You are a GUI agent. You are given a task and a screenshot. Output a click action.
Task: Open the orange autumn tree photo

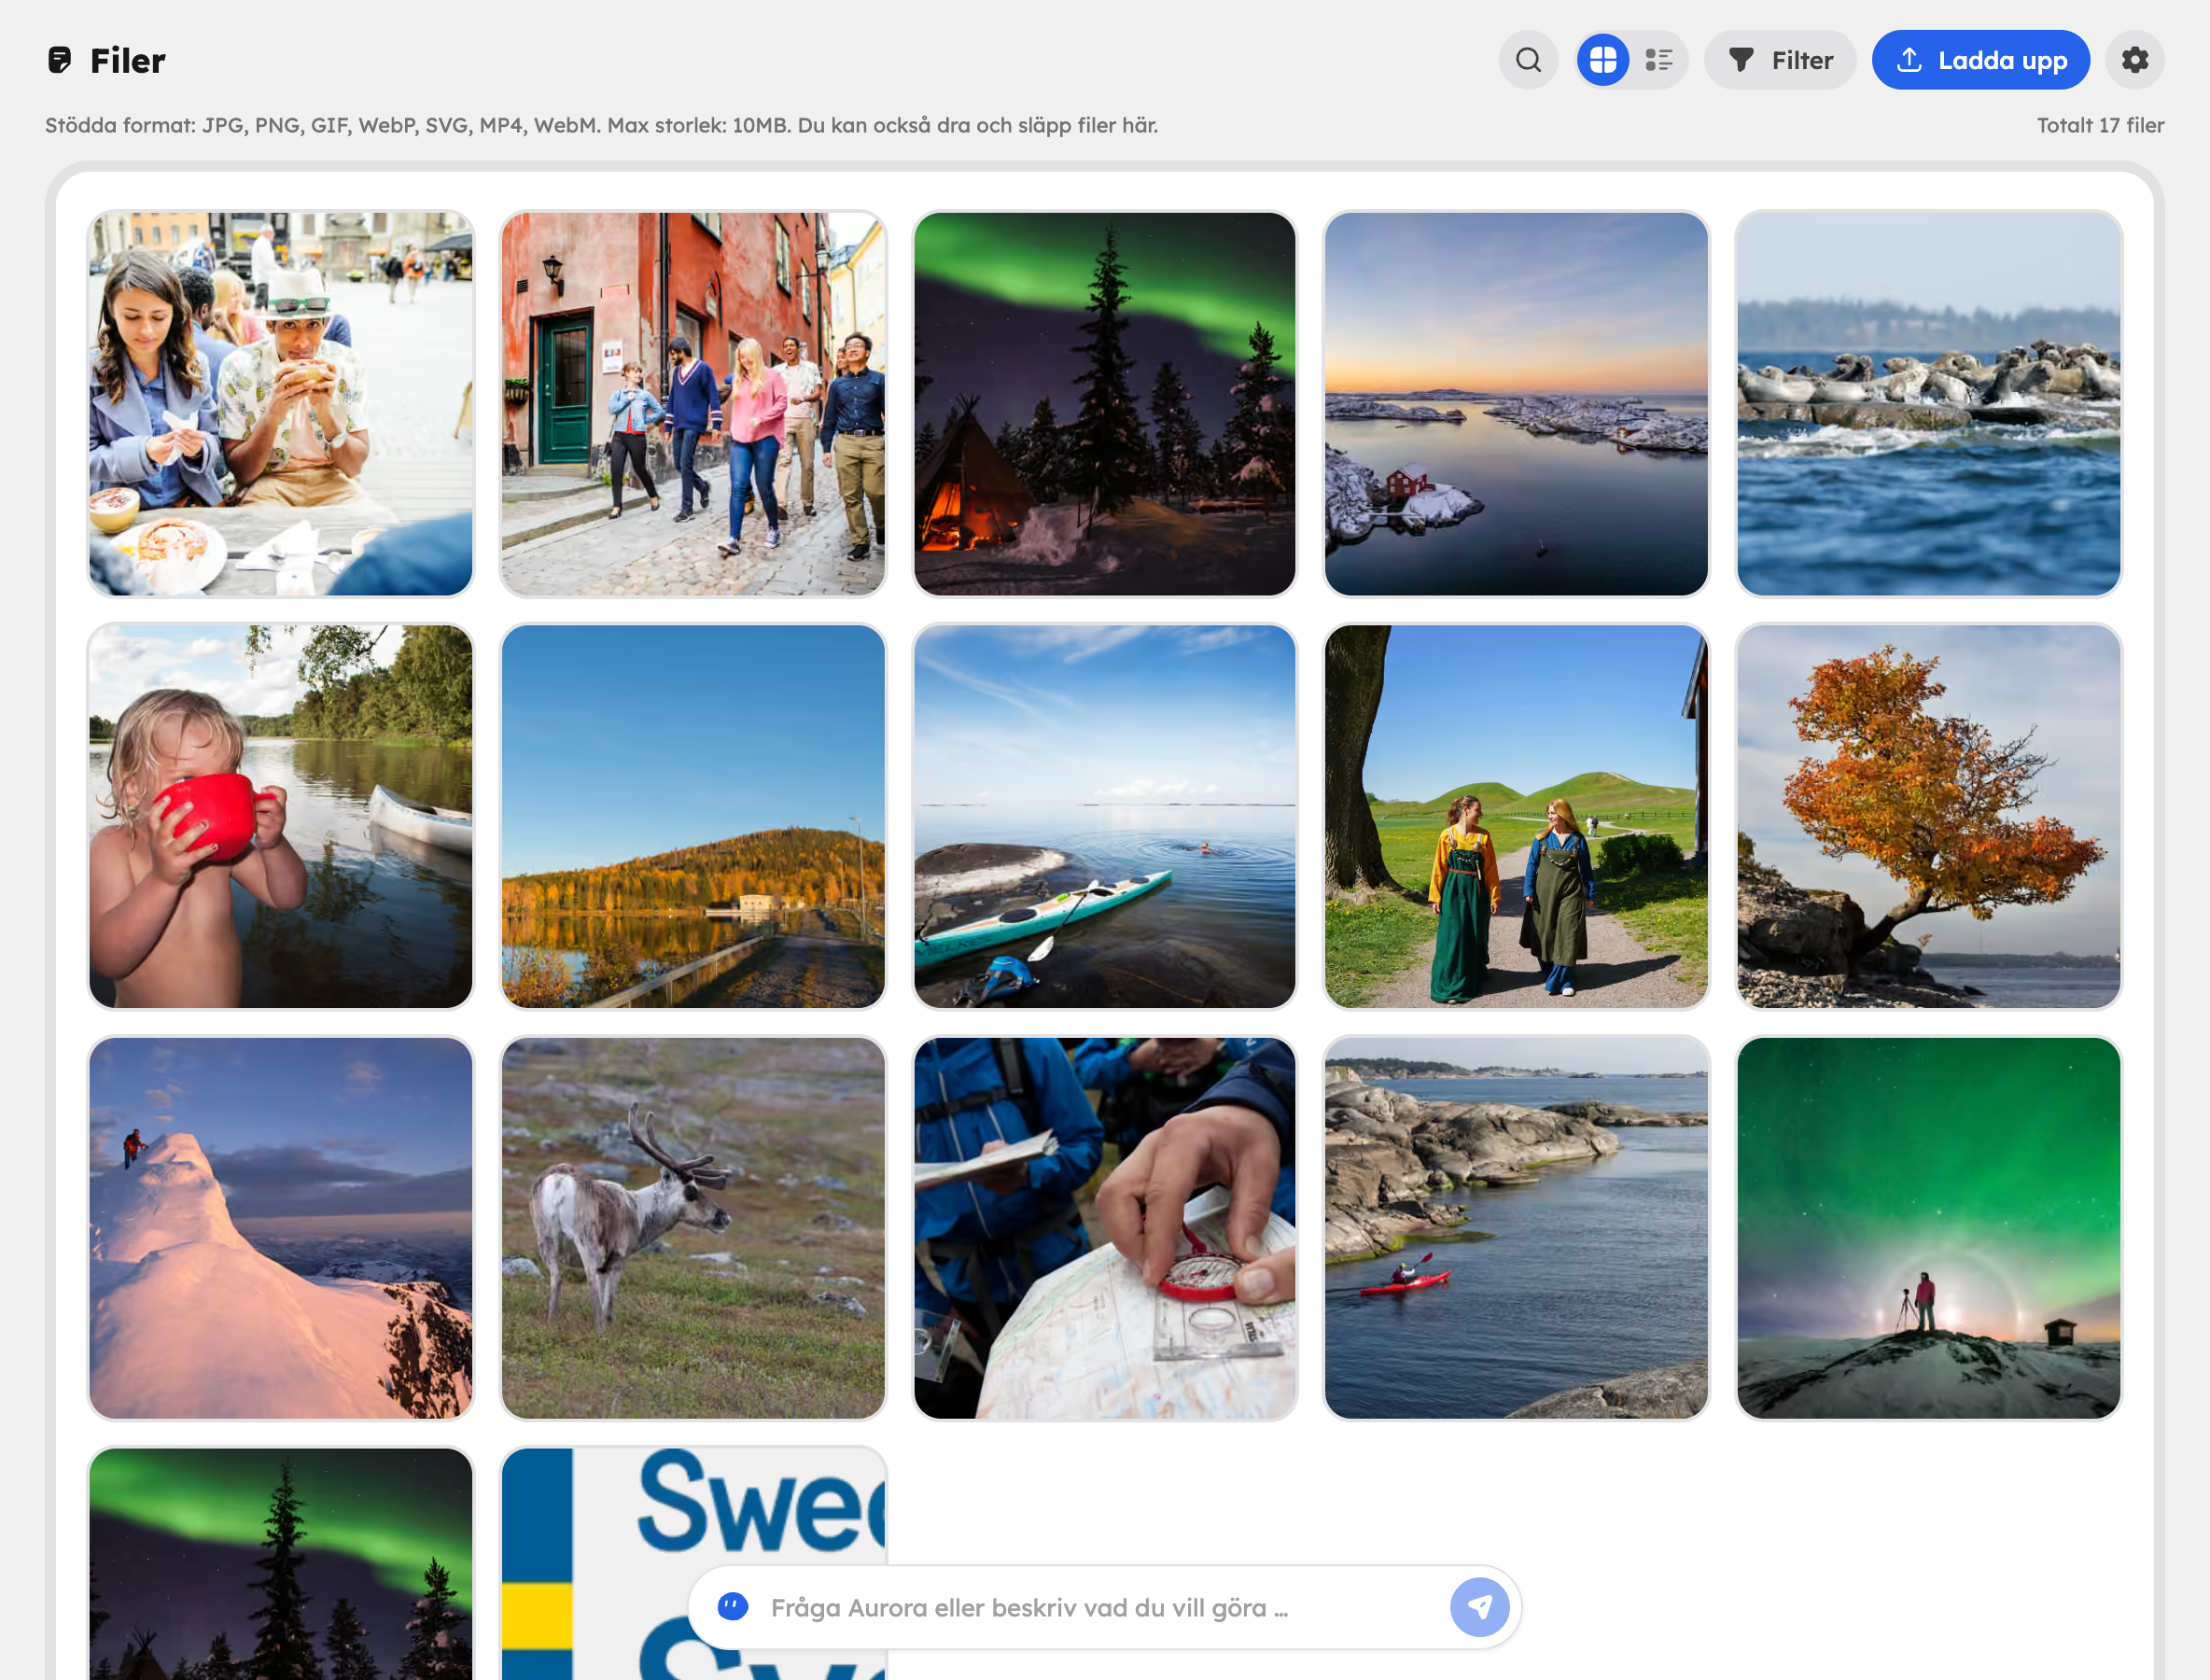[1928, 816]
